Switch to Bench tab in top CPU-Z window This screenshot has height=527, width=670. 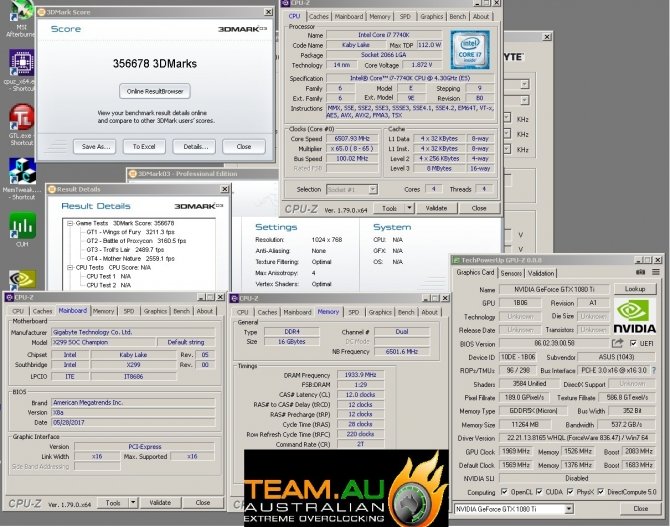(x=458, y=16)
